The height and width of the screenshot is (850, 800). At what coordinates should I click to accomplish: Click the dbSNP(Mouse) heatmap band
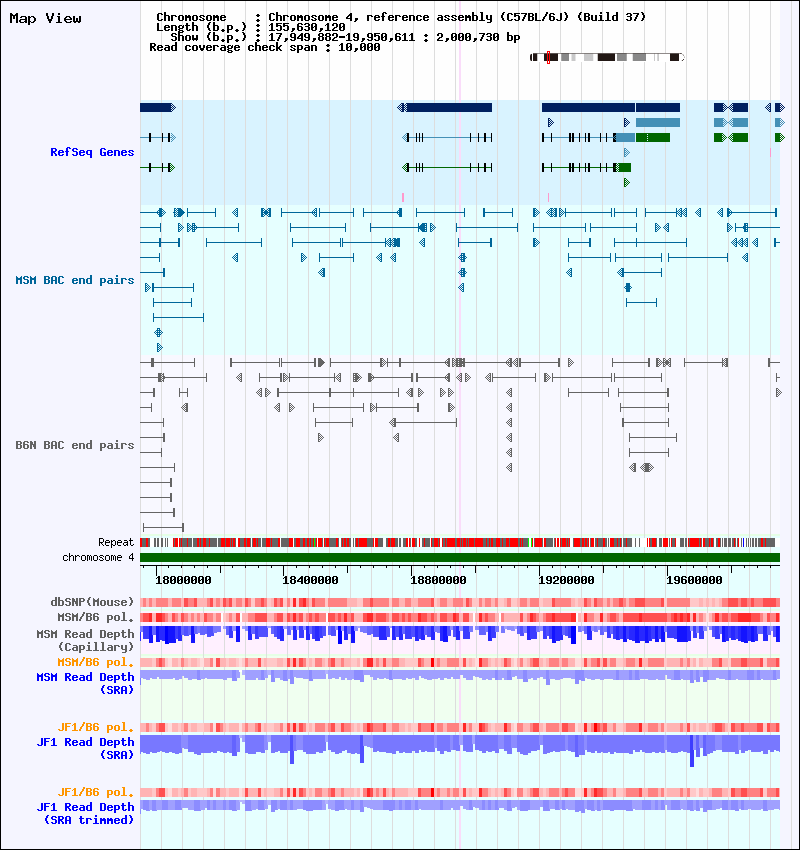click(460, 602)
